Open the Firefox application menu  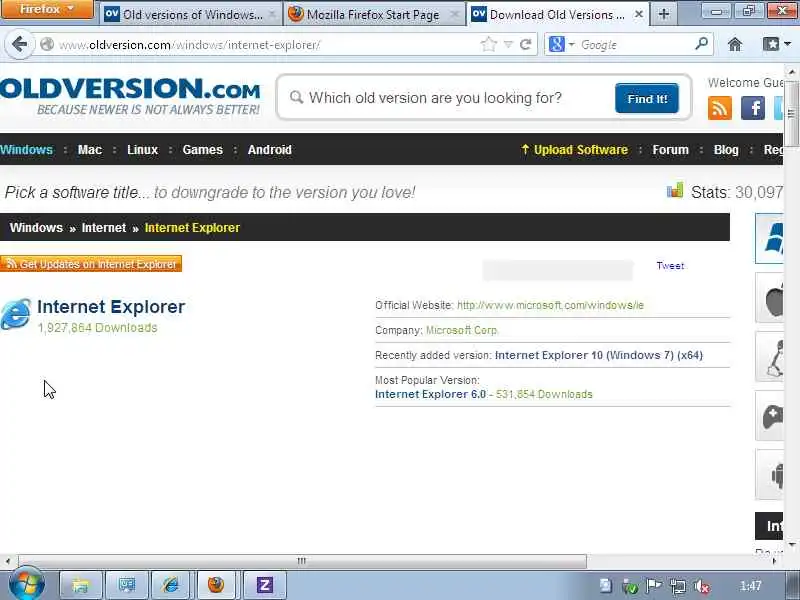[x=47, y=9]
